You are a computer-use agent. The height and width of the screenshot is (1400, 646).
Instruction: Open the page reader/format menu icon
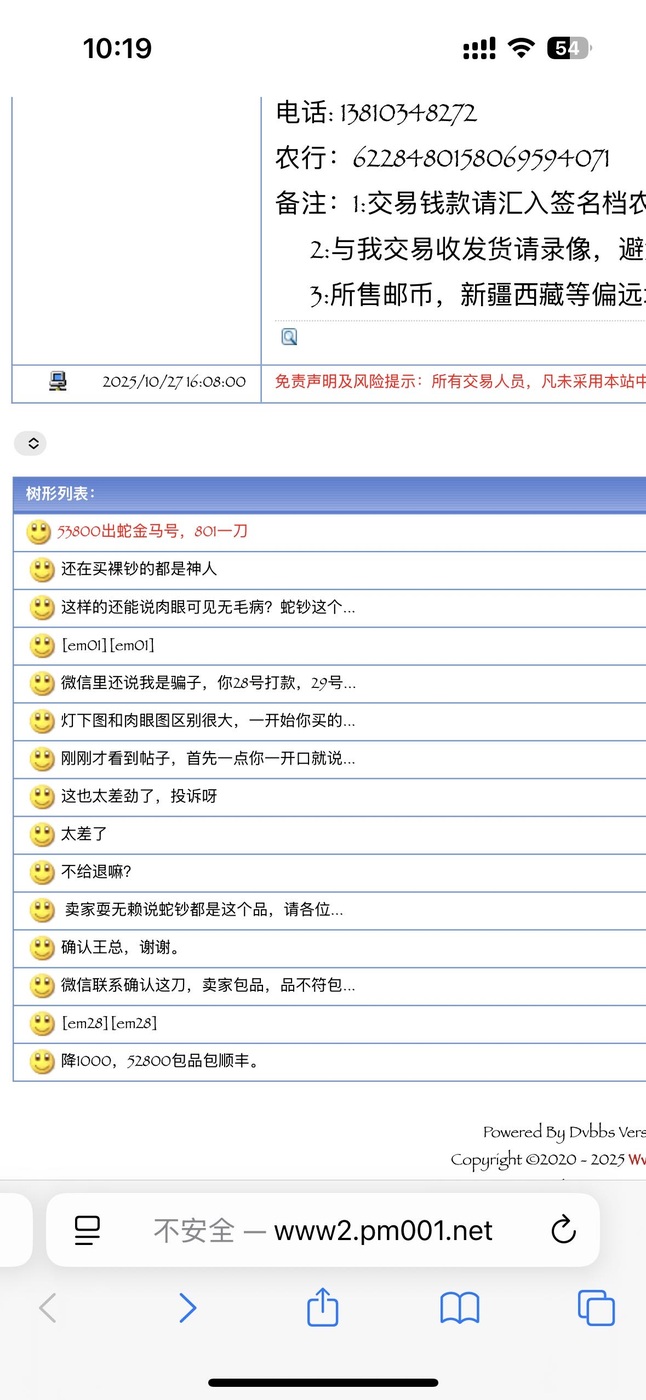pyautogui.click(x=88, y=1230)
